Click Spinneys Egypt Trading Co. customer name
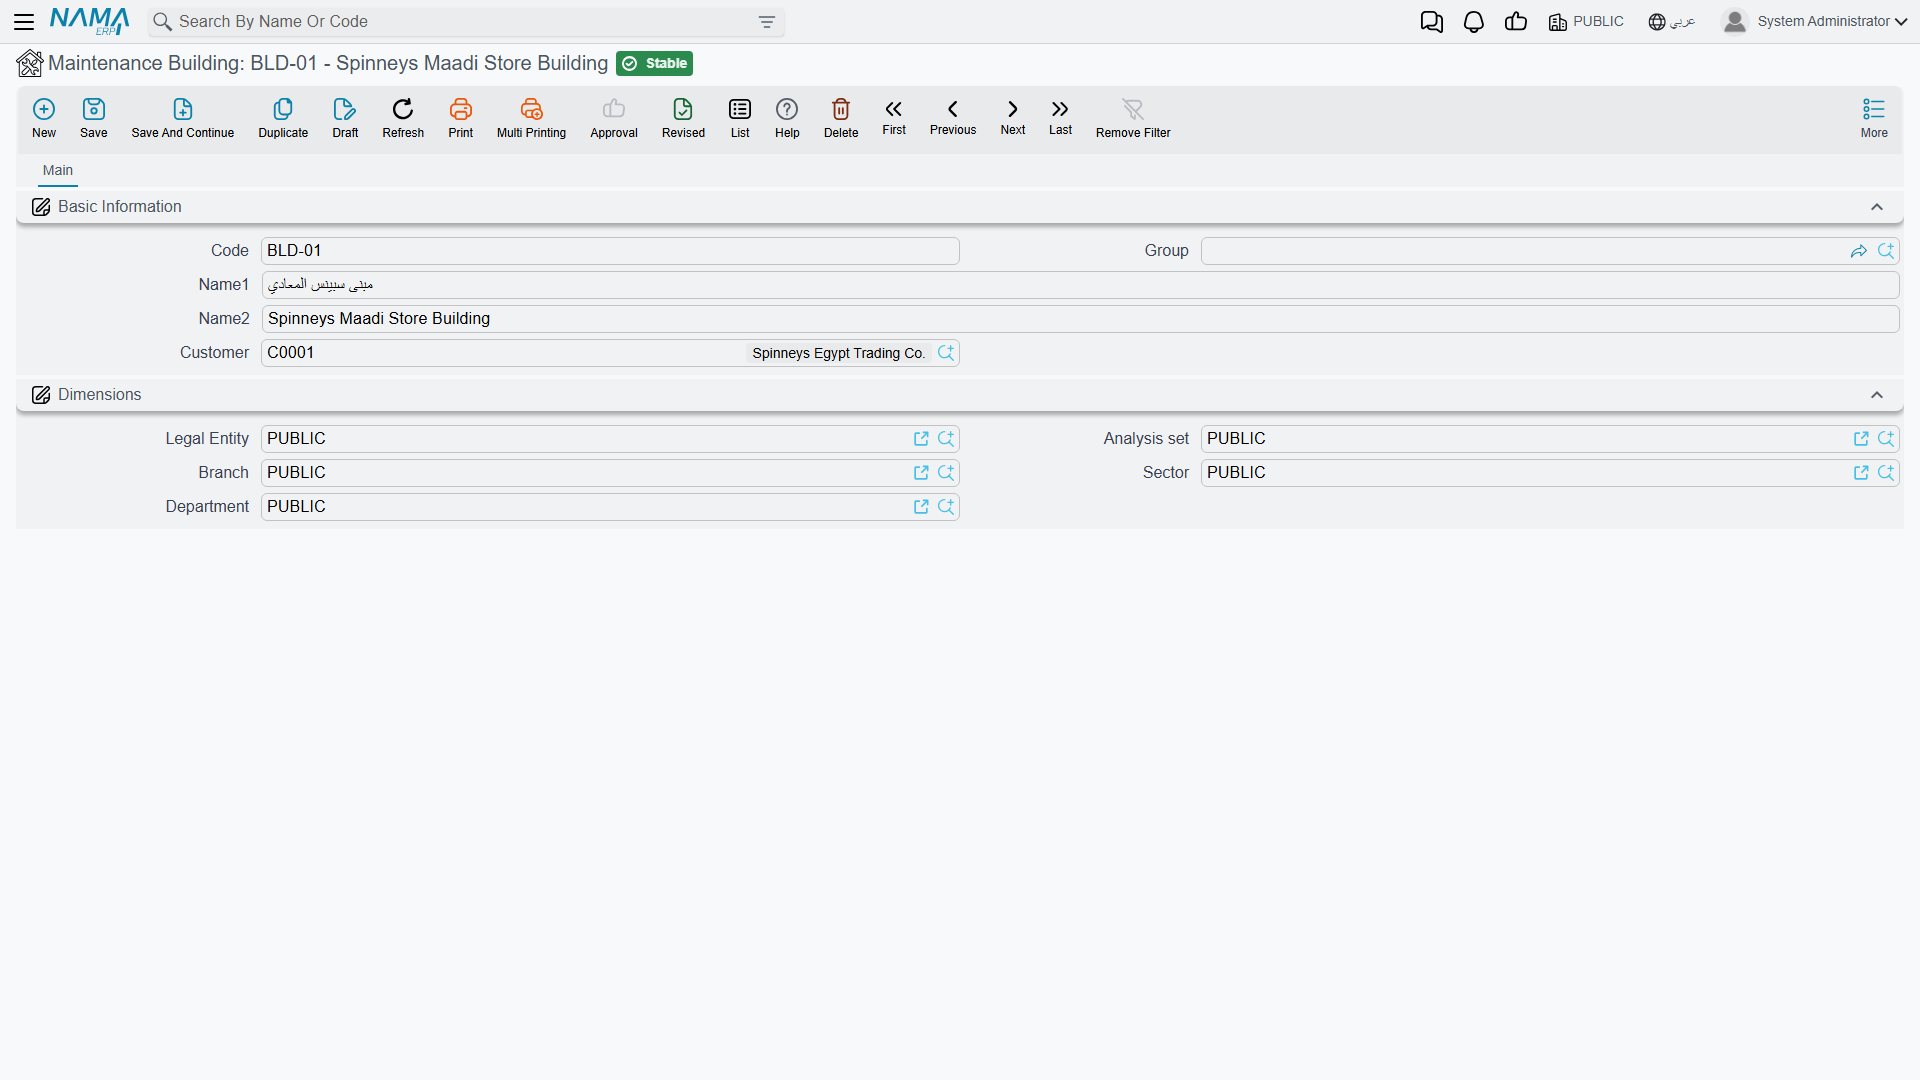Viewport: 1920px width, 1080px height. 839,353
